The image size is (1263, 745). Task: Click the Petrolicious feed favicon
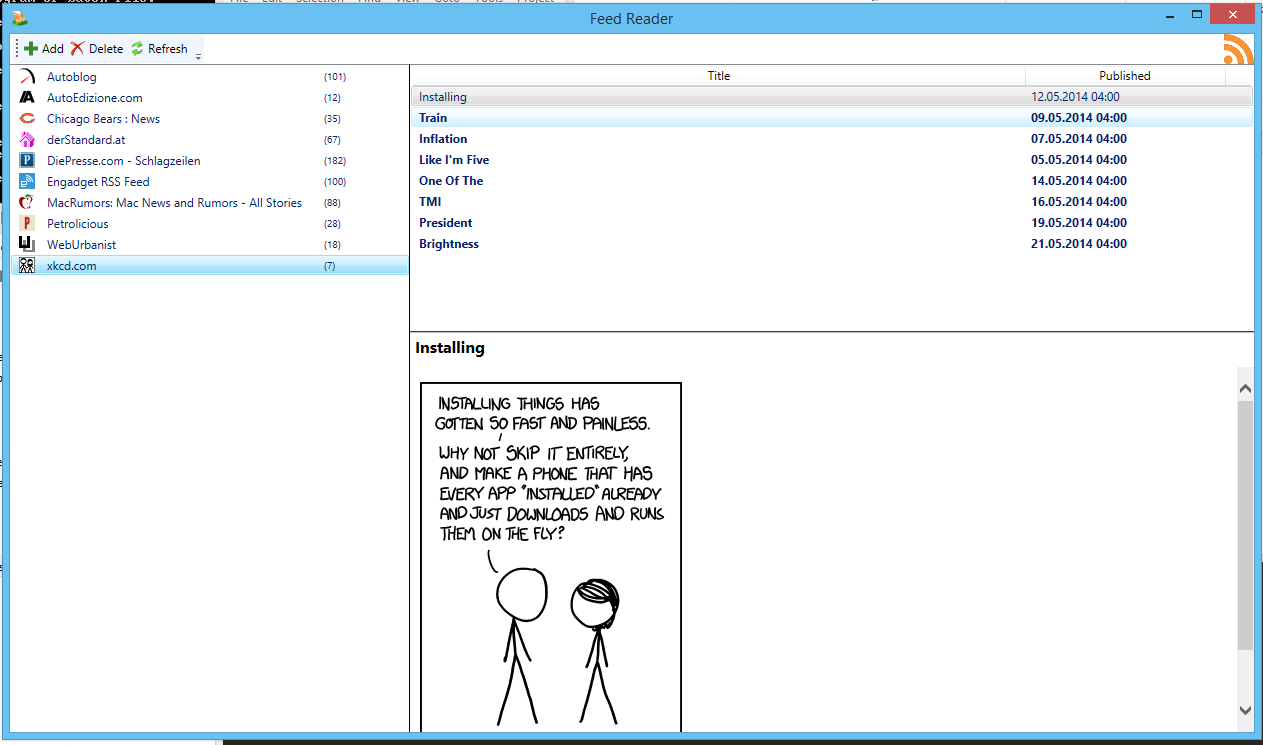click(28, 224)
